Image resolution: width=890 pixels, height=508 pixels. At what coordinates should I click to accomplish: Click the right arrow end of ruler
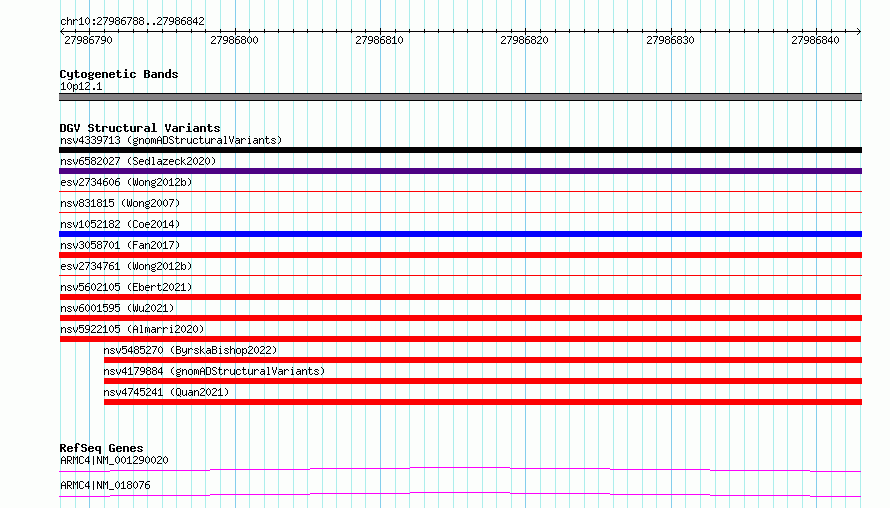pyautogui.click(x=859, y=31)
